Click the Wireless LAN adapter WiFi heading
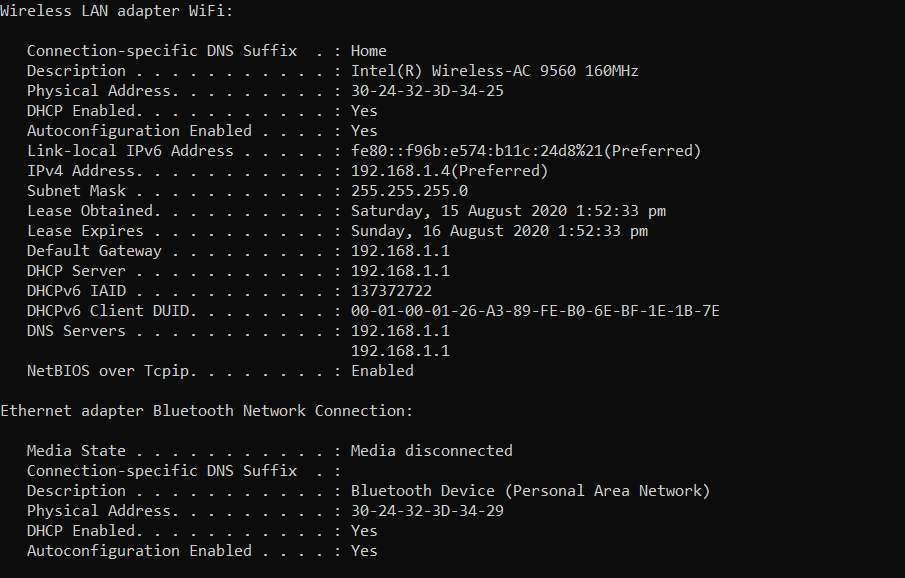Screen dimensions: 905x578 pos(117,11)
